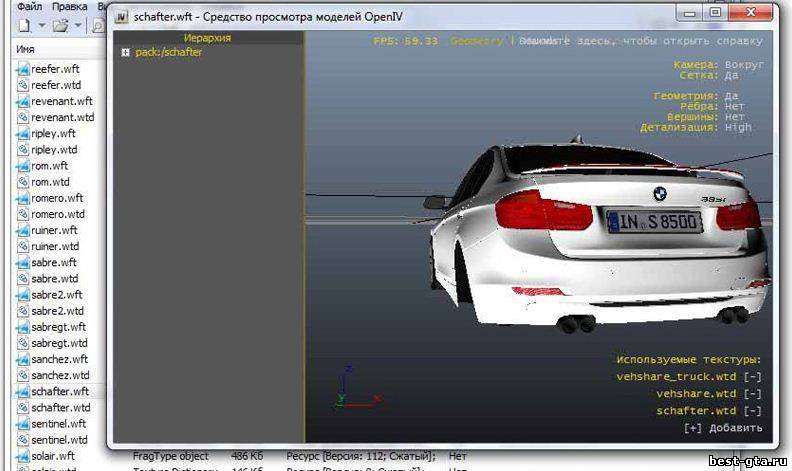Select sanchez.wtd in file list
The height and width of the screenshot is (471, 792).
pos(61,375)
